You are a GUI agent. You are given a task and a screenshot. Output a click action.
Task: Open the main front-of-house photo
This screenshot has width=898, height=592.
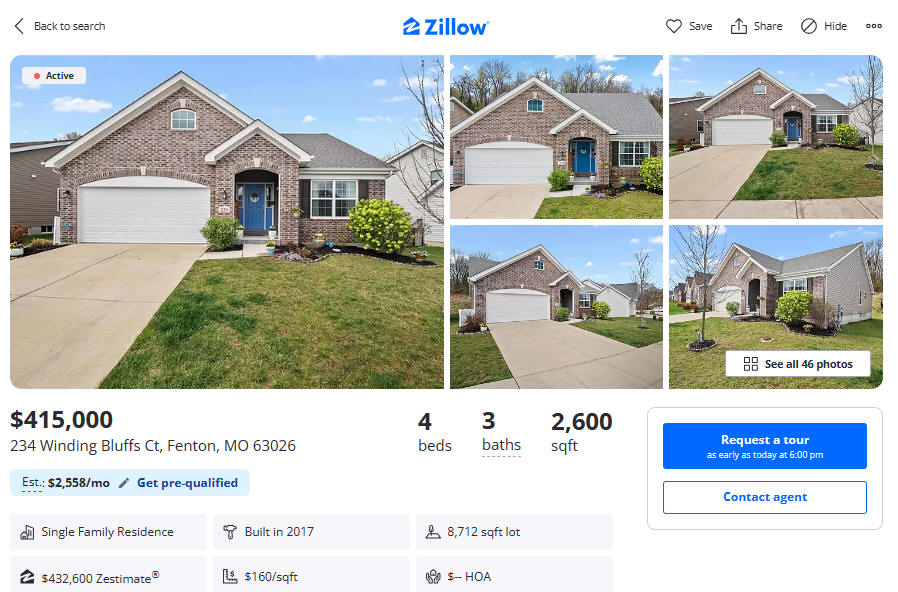(227, 222)
